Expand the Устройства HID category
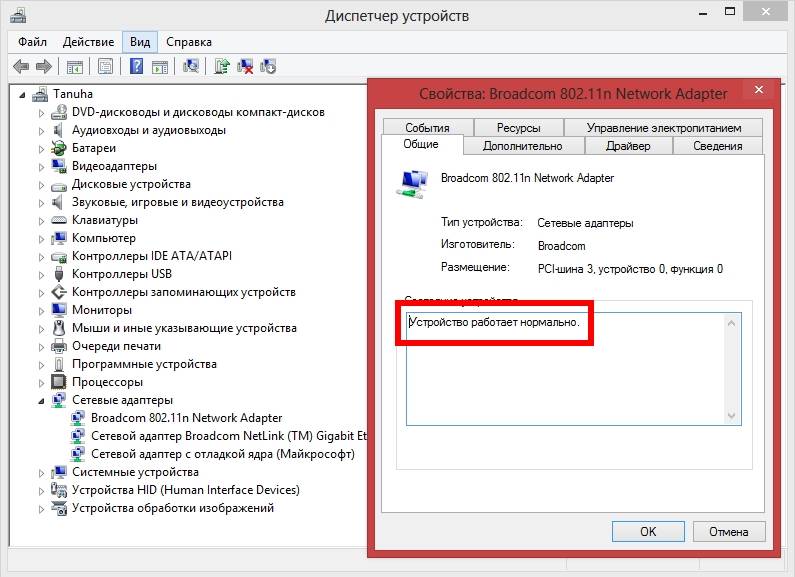The width and height of the screenshot is (795, 577). click(41, 491)
